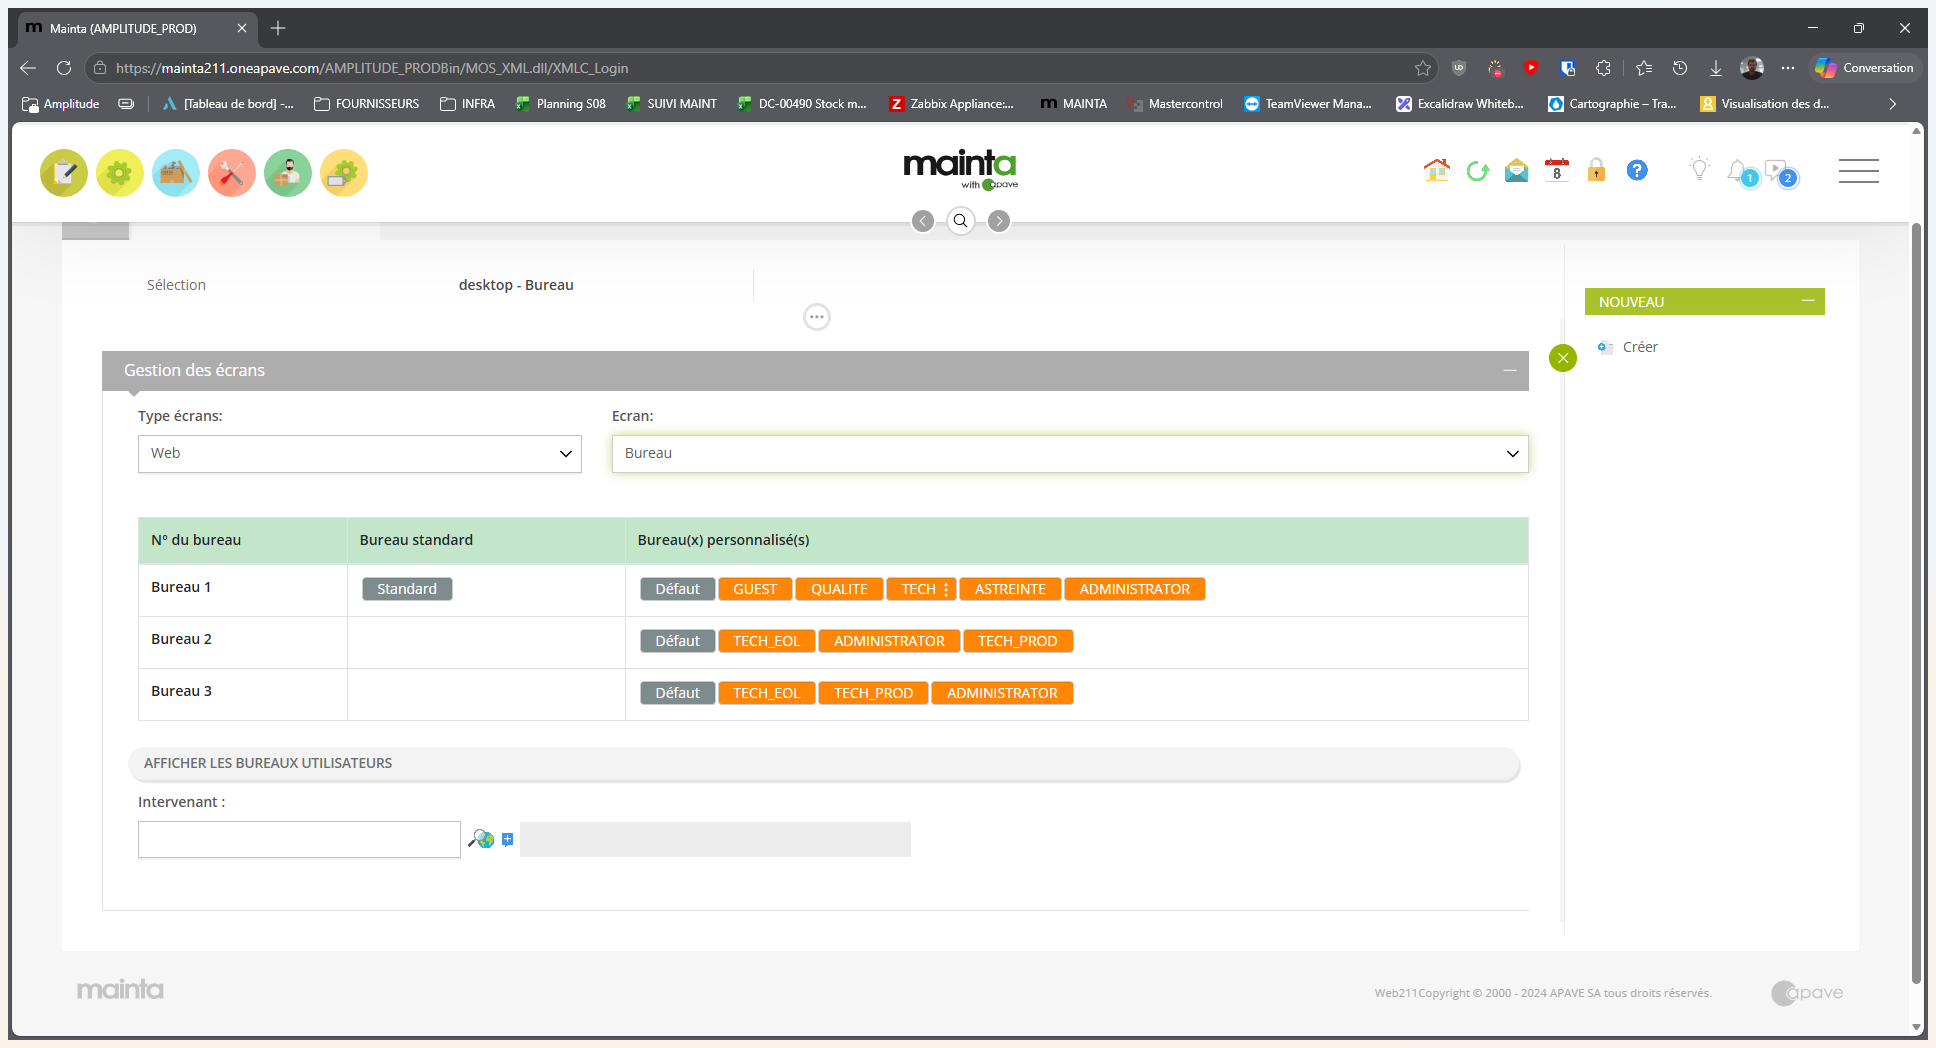Collapse the NOUVEAU side section
This screenshot has width=1936, height=1048.
pyautogui.click(x=1808, y=301)
